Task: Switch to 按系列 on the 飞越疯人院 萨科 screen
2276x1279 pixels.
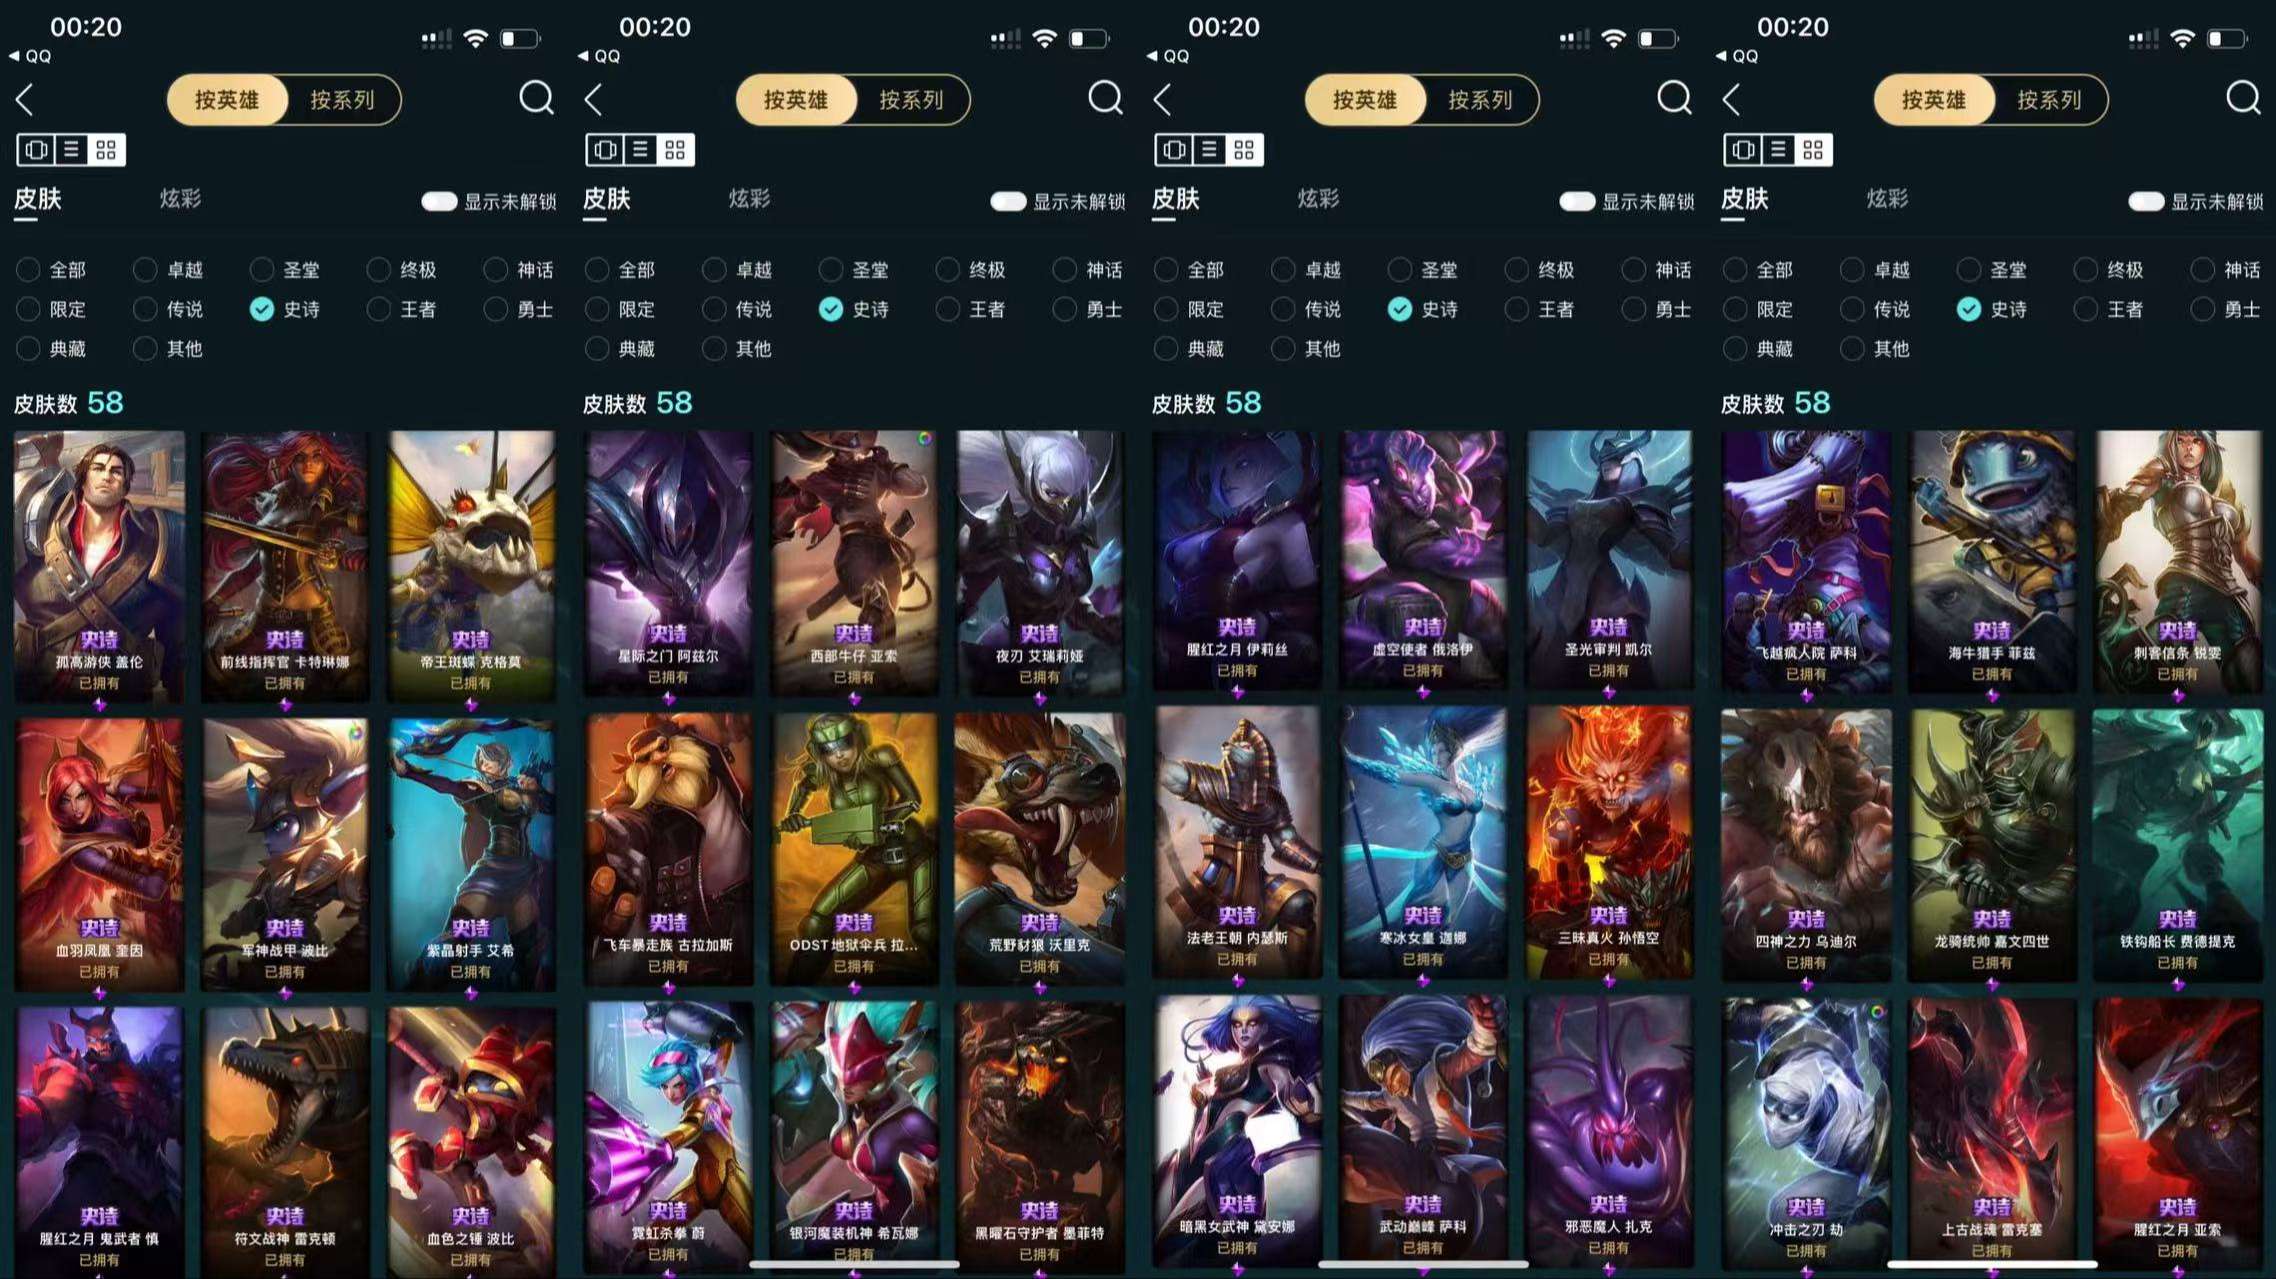Action: (x=2049, y=100)
